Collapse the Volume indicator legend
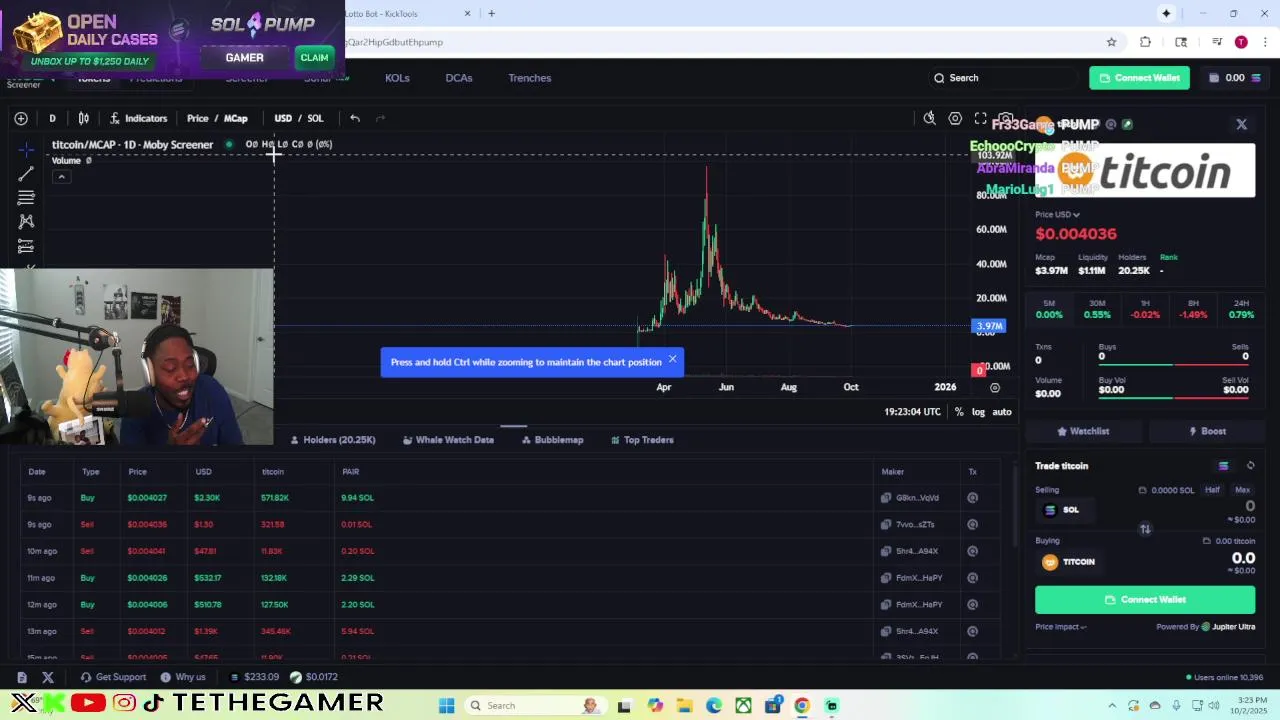This screenshot has width=1280, height=720. pyautogui.click(x=61, y=177)
